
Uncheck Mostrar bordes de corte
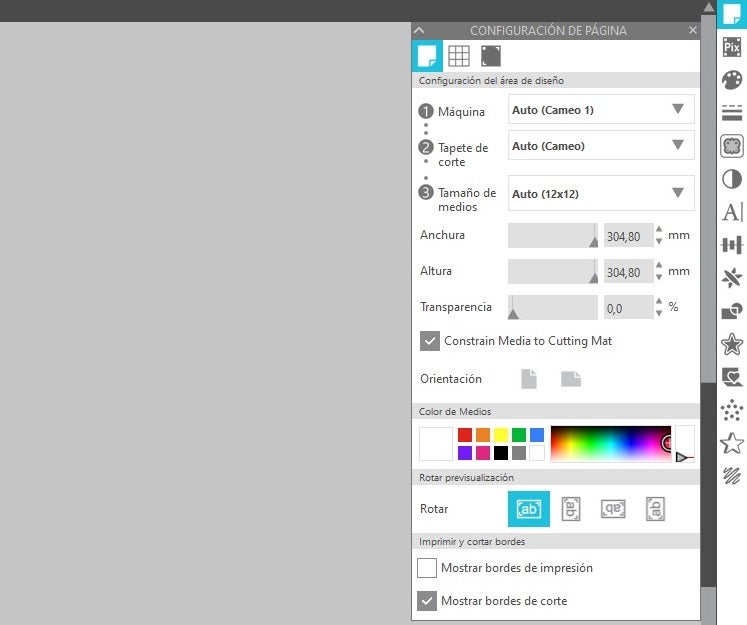pyautogui.click(x=427, y=601)
